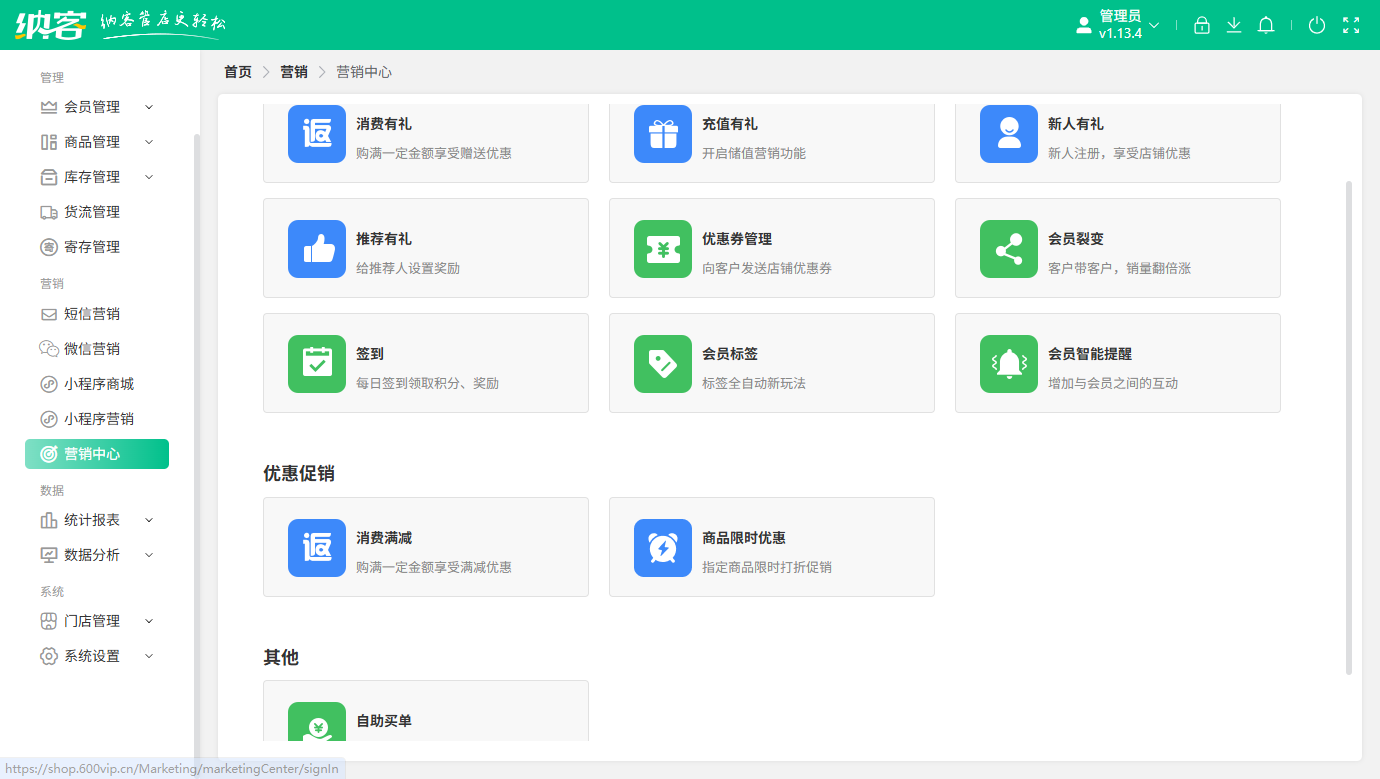Viewport: 1380px width, 779px height.
Task: Click the 会员裂变 share icon
Action: 1009,249
